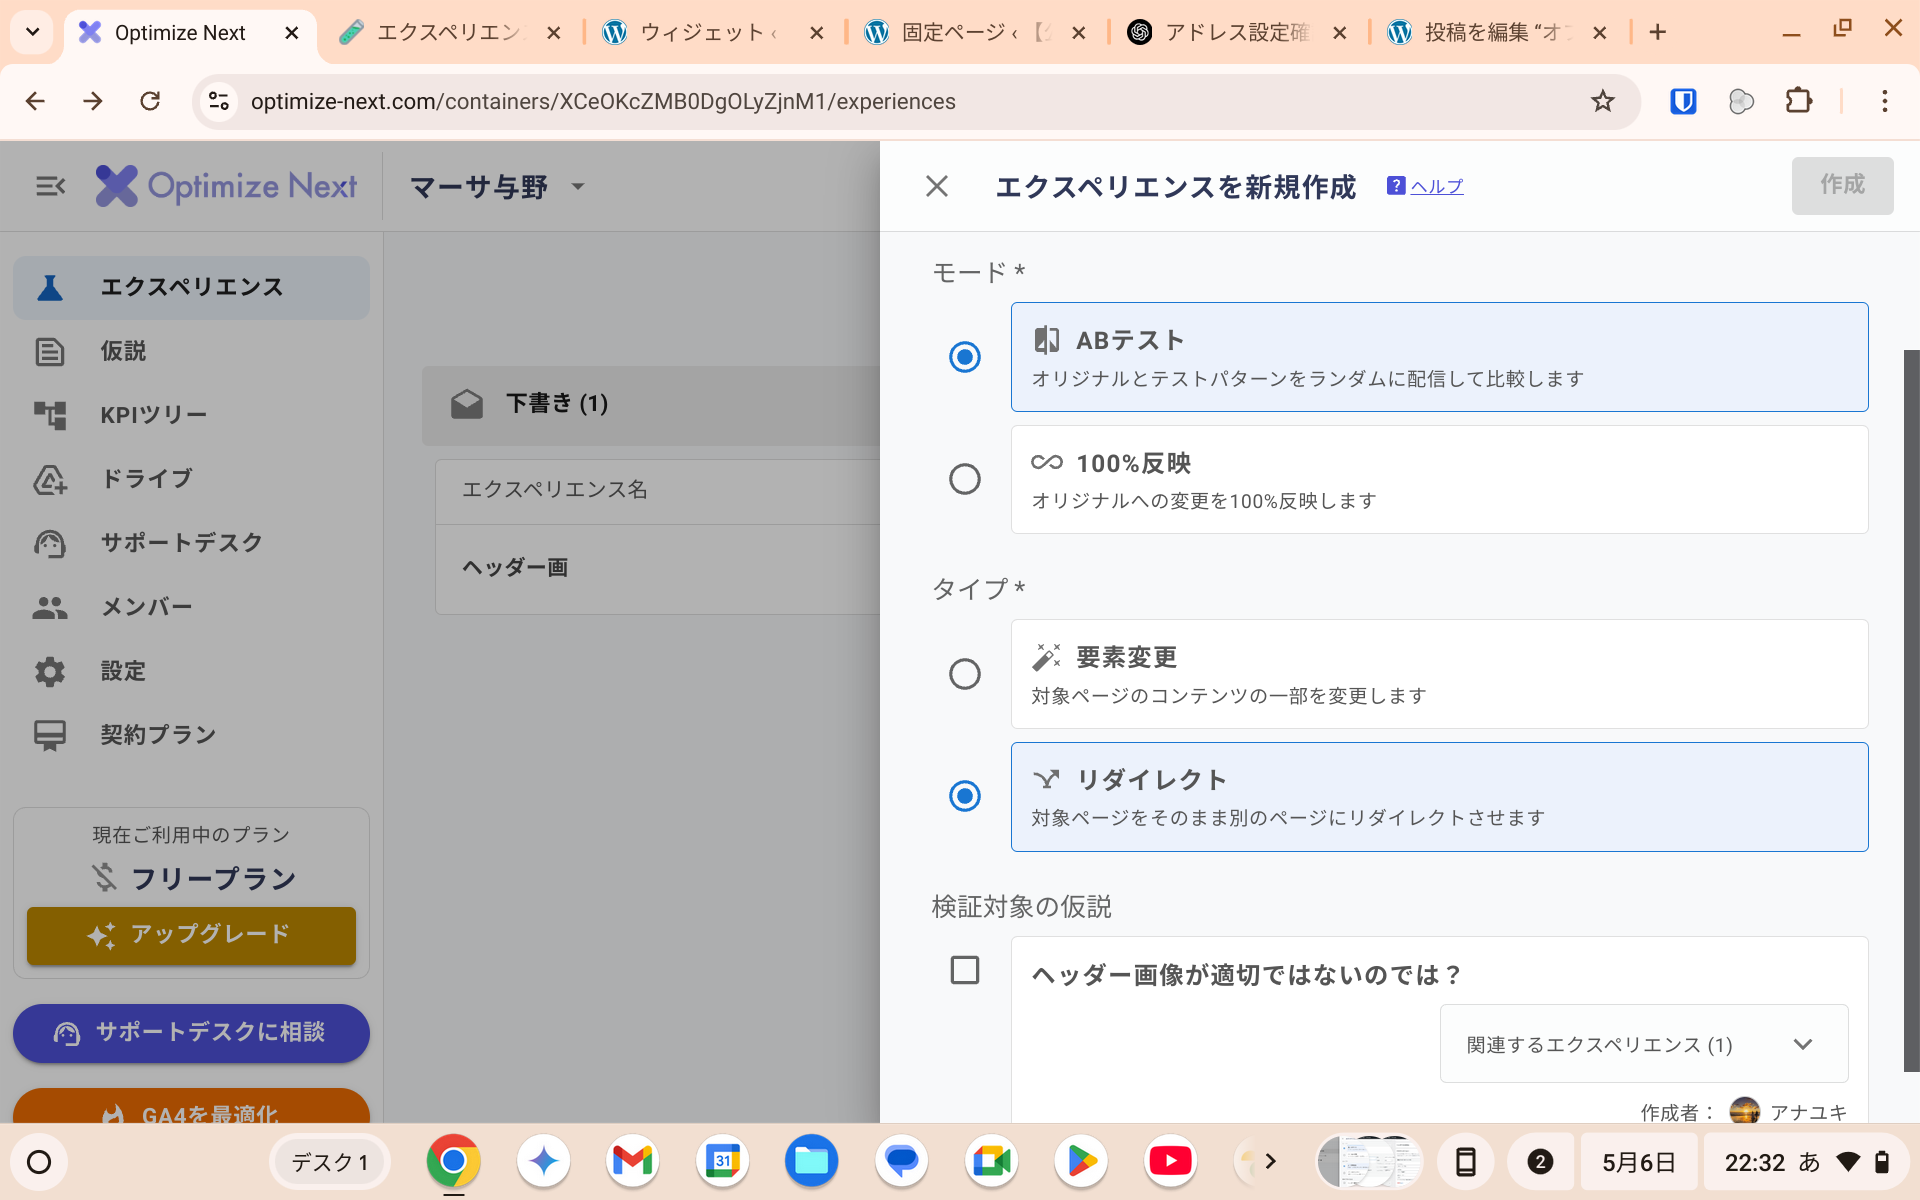
Task: Open the Files app from the shelf
Action: click(x=811, y=1161)
